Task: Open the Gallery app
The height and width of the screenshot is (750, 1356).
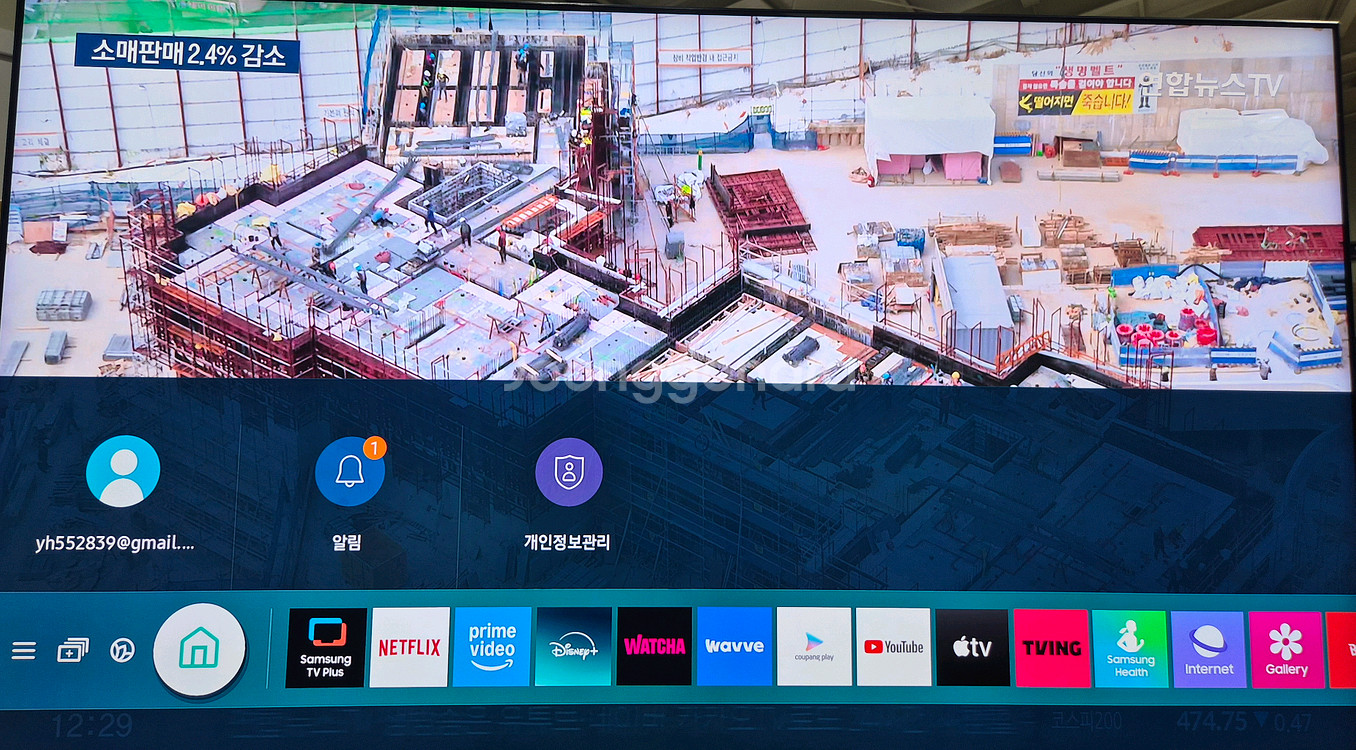Action: (1286, 650)
